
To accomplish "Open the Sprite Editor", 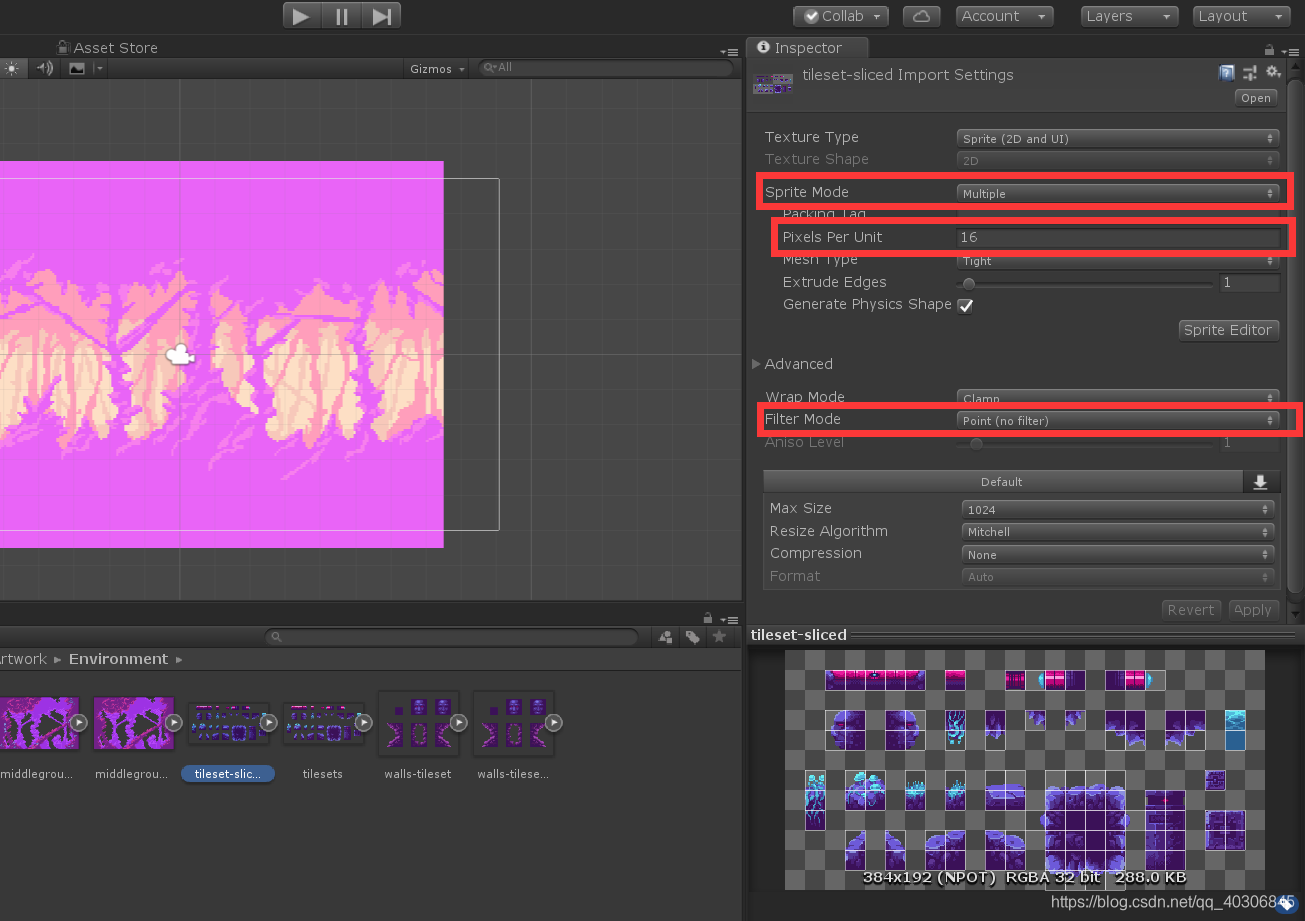I will [x=1228, y=330].
